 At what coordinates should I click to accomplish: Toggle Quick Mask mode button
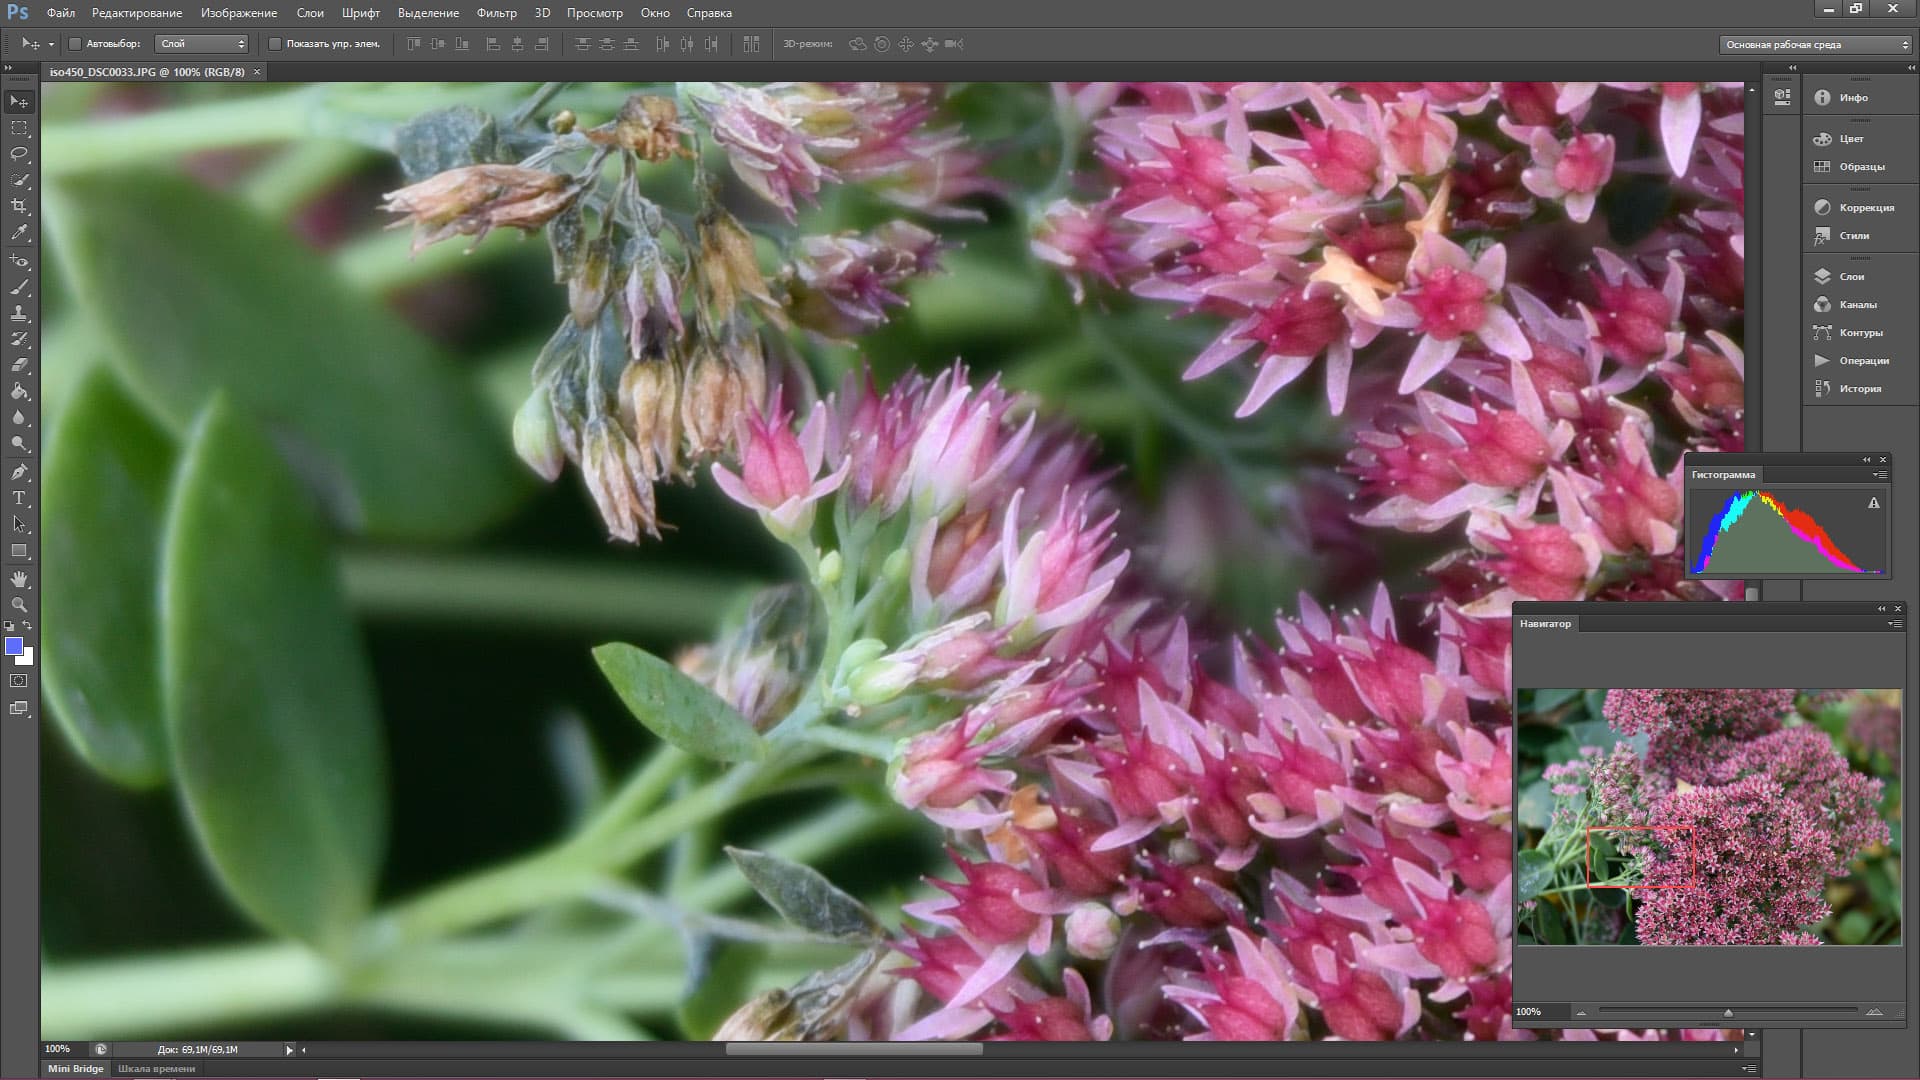(x=19, y=681)
